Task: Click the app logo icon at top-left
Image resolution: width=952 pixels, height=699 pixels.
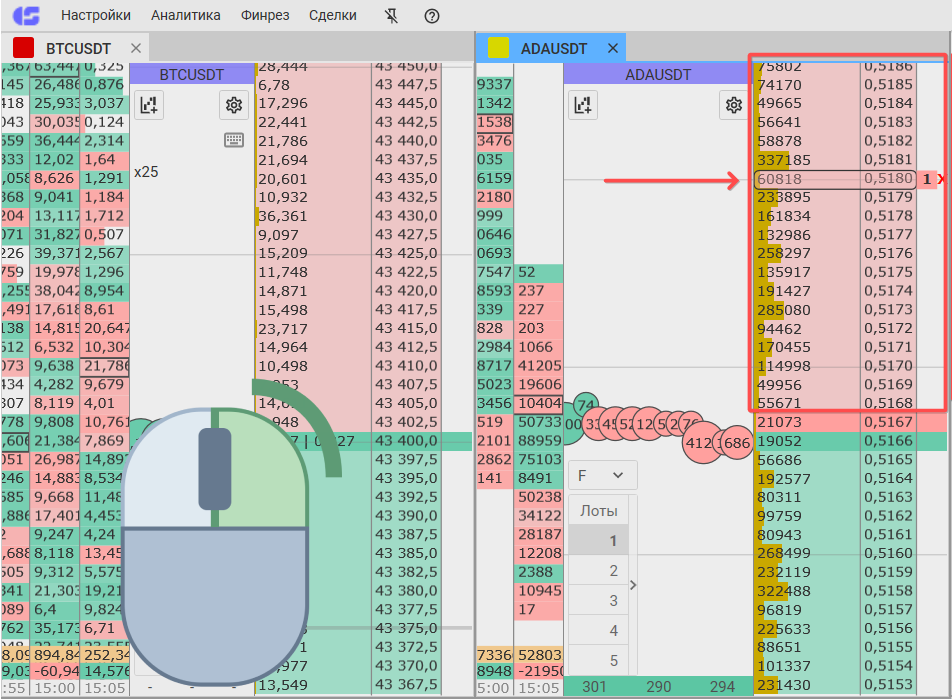Action: coord(26,15)
